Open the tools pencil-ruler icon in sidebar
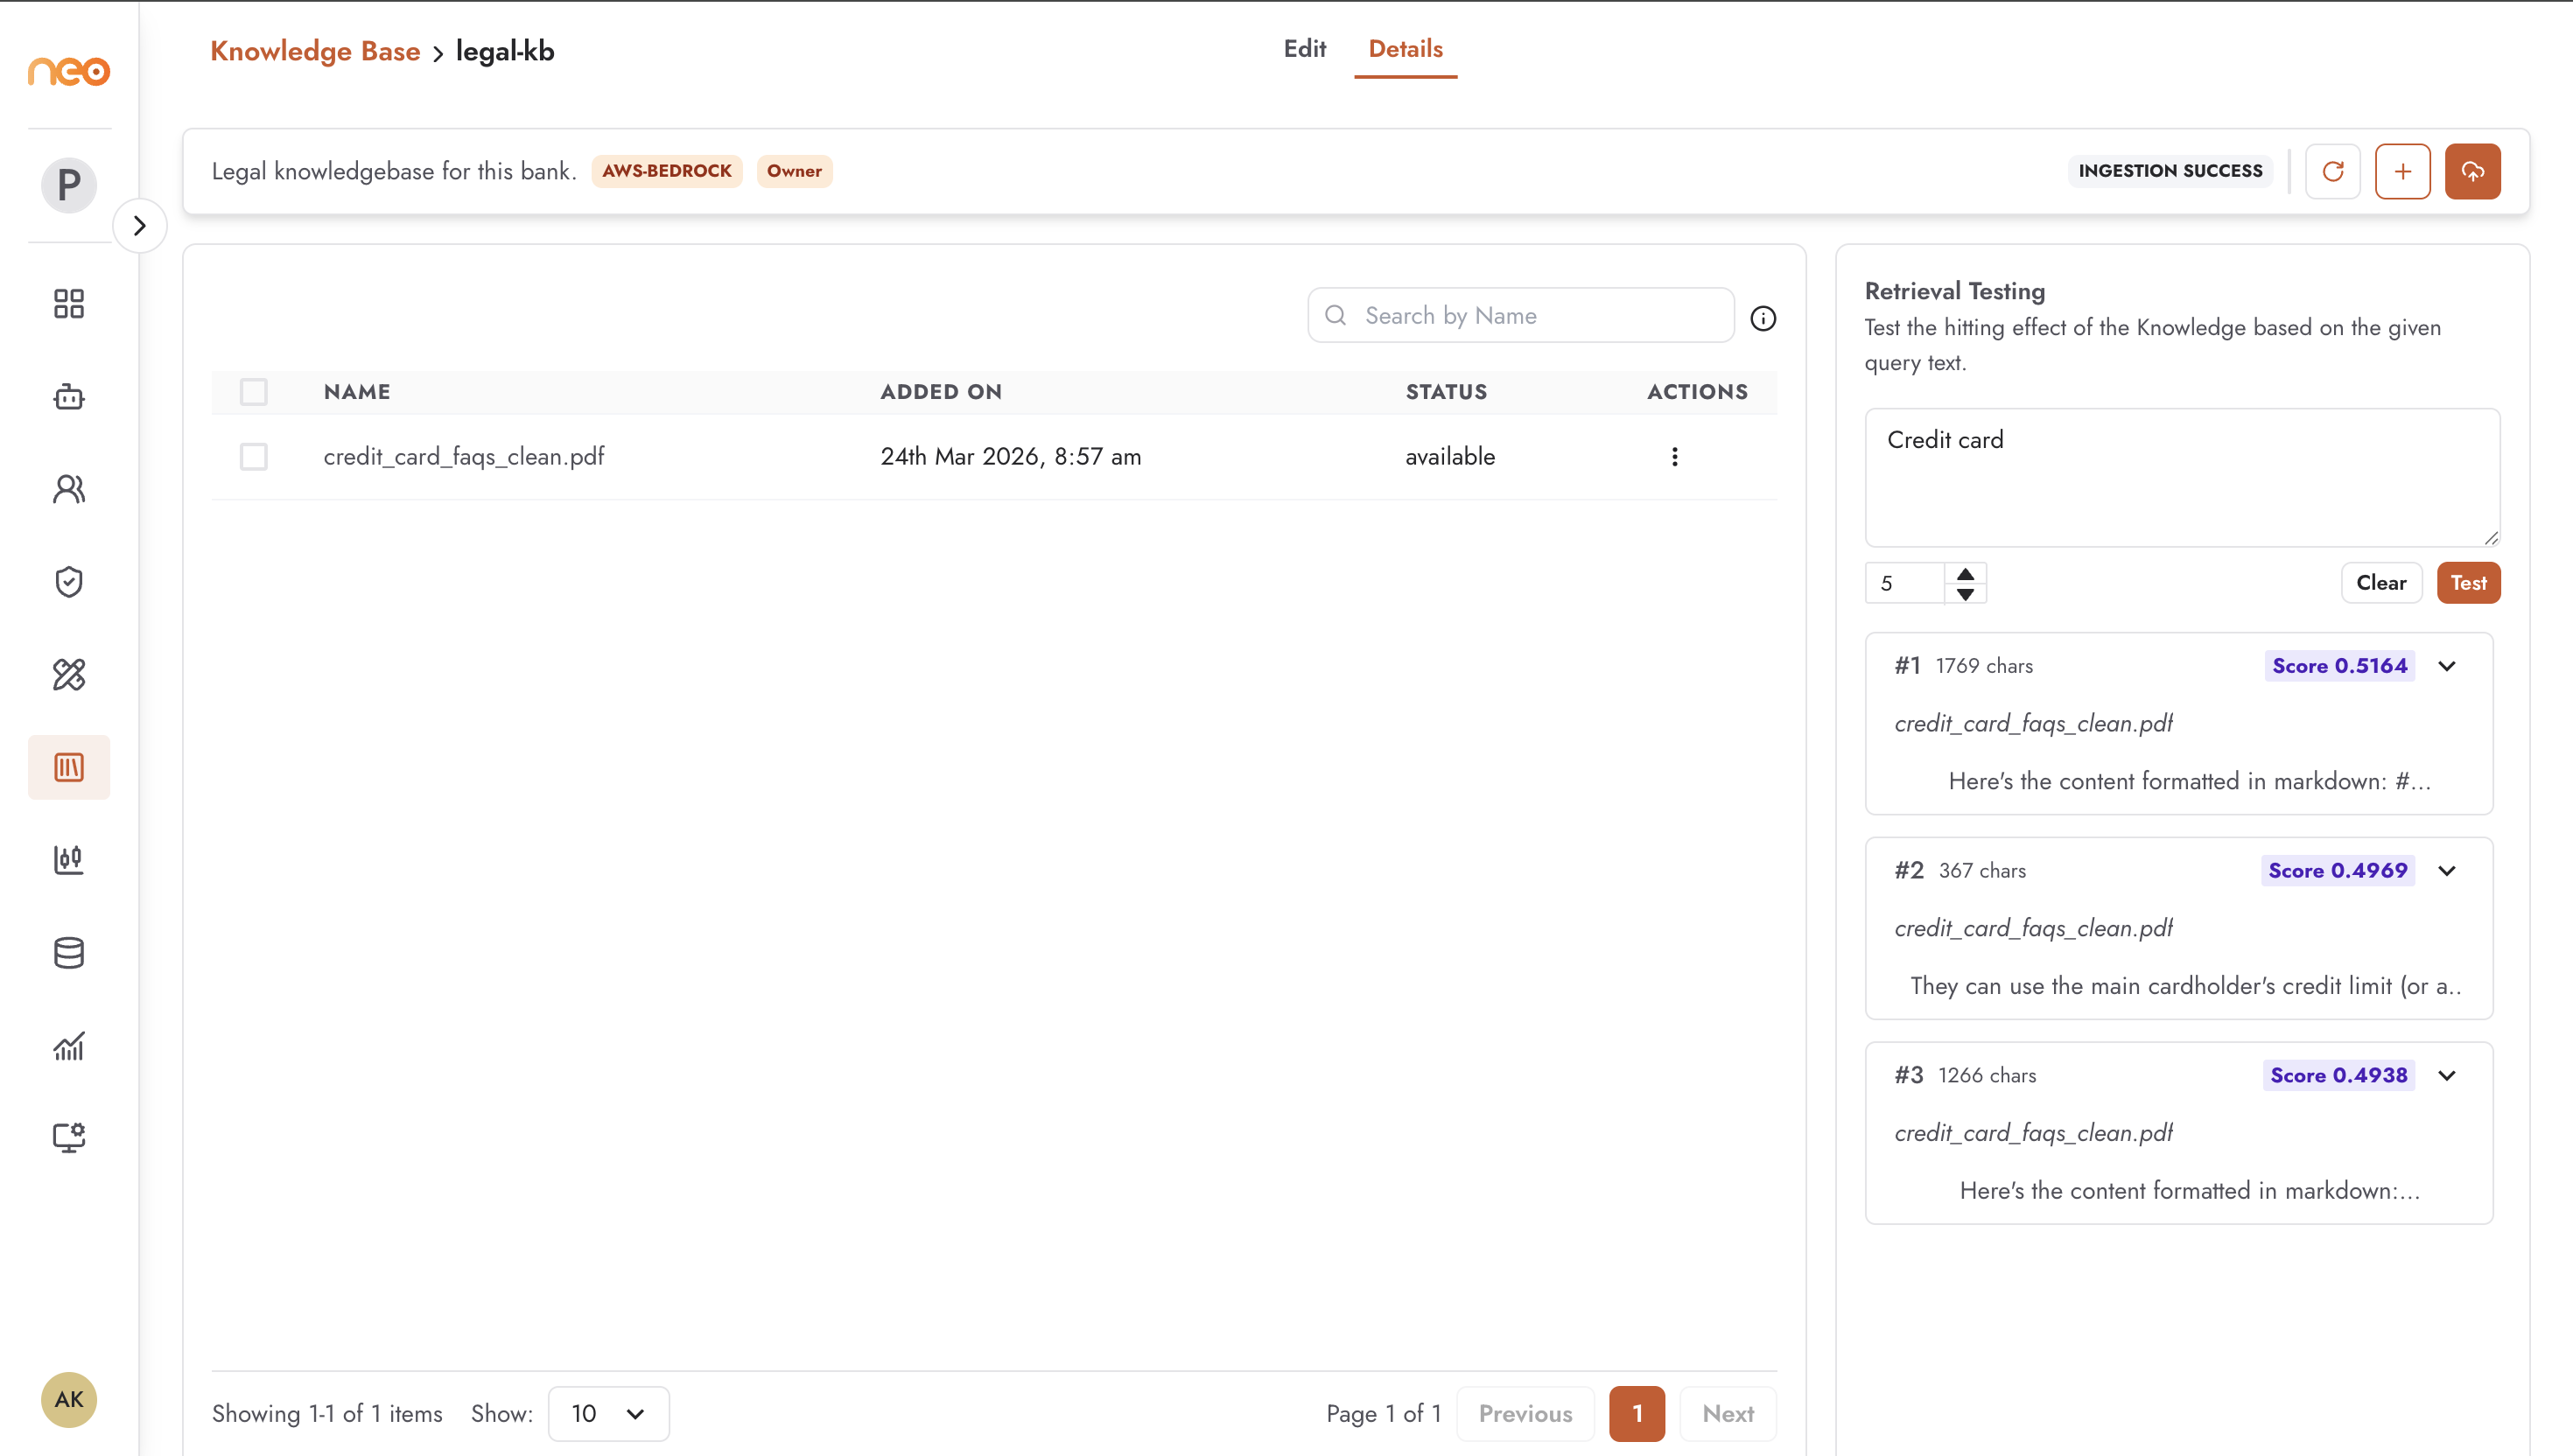This screenshot has height=1456, width=2573. pos(69,675)
